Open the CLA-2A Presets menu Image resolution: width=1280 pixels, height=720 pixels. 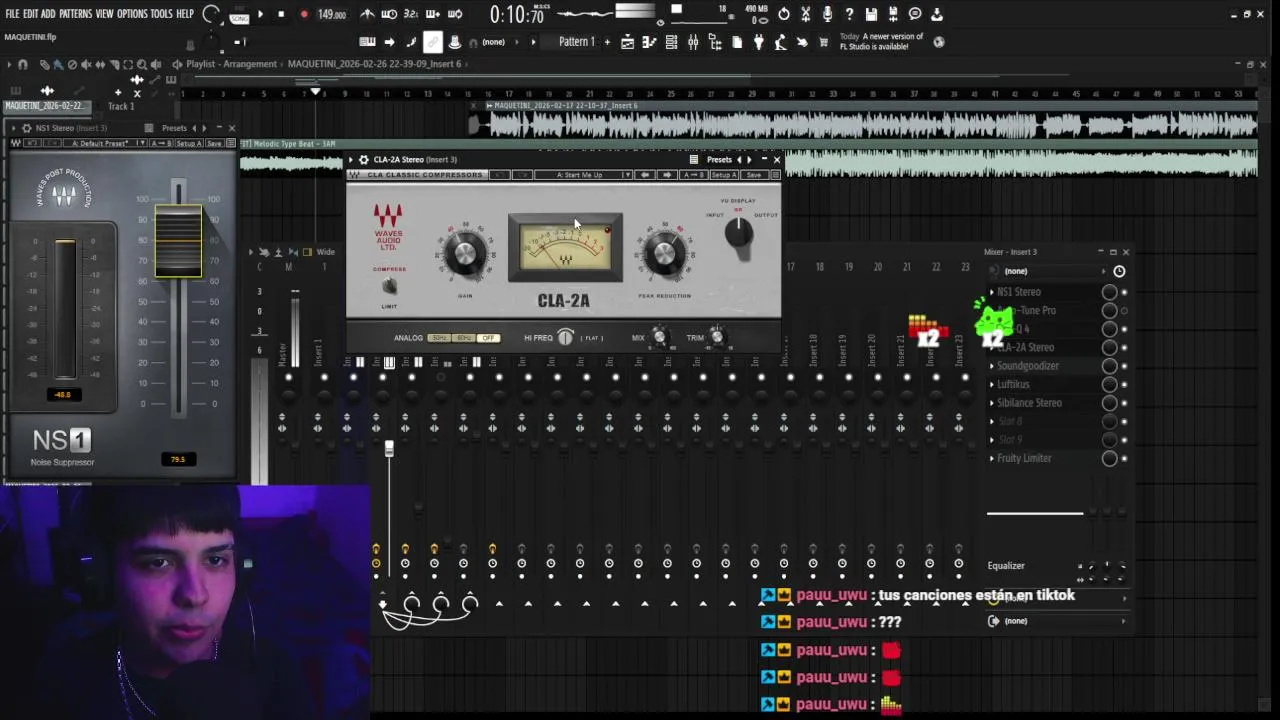click(x=719, y=159)
